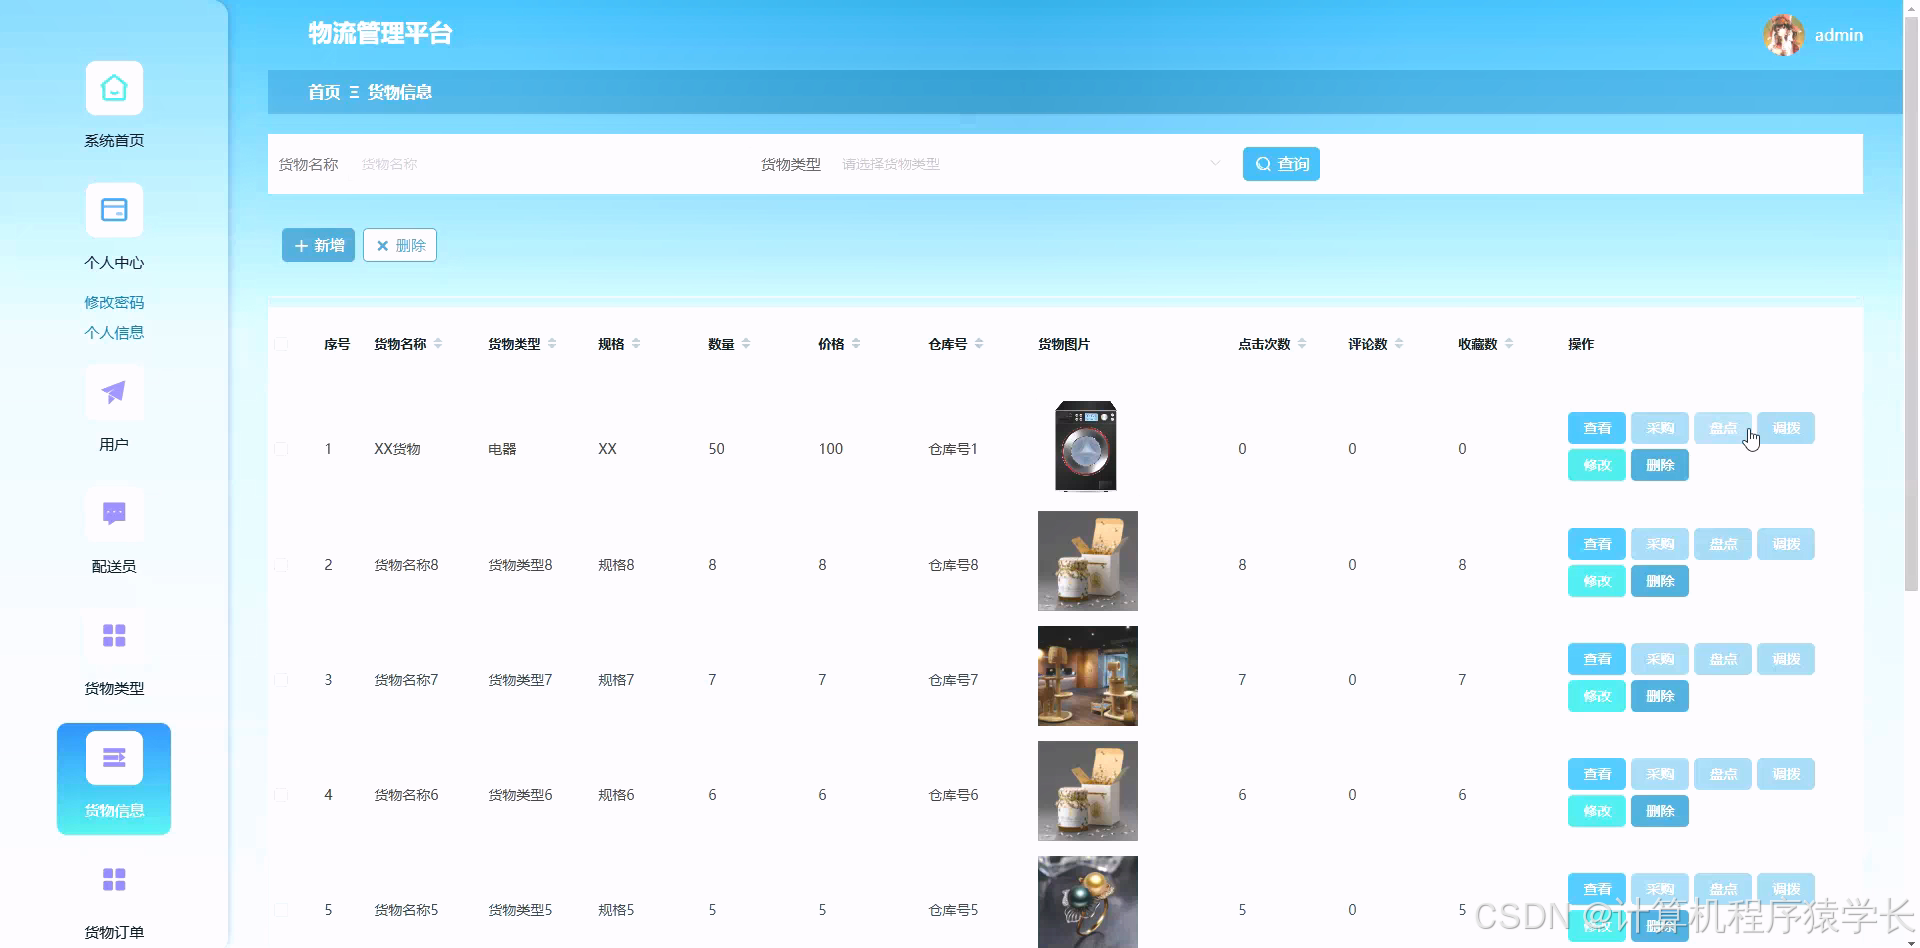Click the 新增 add button
The width and height of the screenshot is (1920, 948).
(318, 245)
